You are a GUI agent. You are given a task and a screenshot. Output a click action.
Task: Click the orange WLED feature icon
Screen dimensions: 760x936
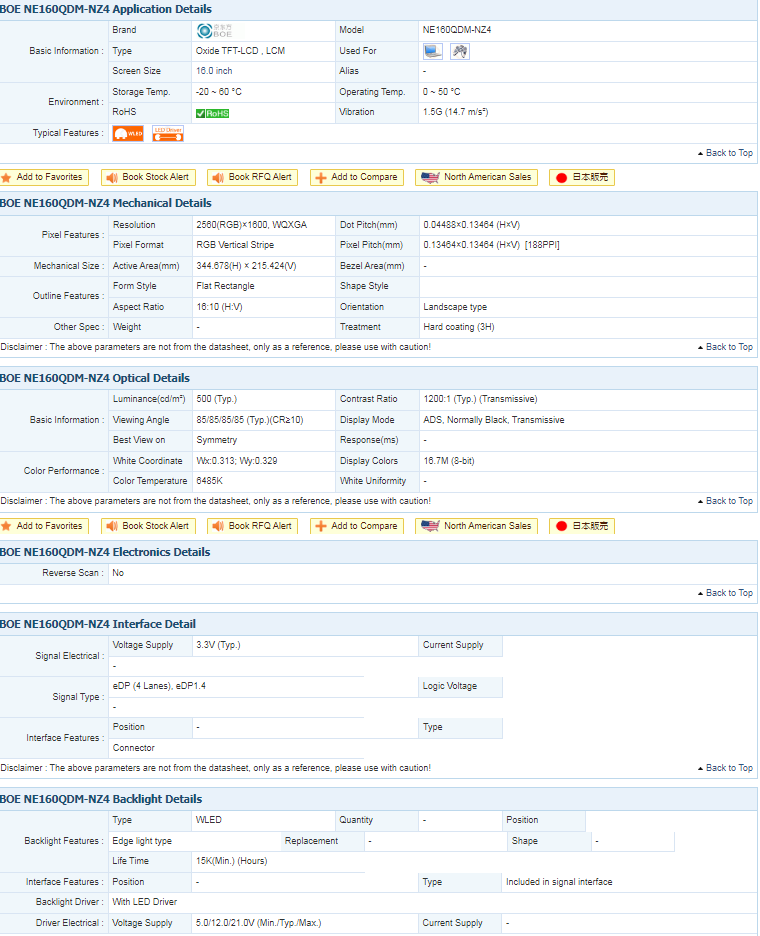[128, 134]
